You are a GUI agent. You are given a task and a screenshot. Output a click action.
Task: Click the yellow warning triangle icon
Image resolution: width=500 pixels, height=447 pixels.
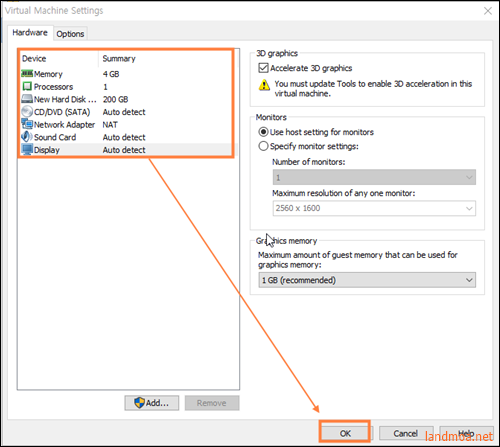click(x=264, y=85)
